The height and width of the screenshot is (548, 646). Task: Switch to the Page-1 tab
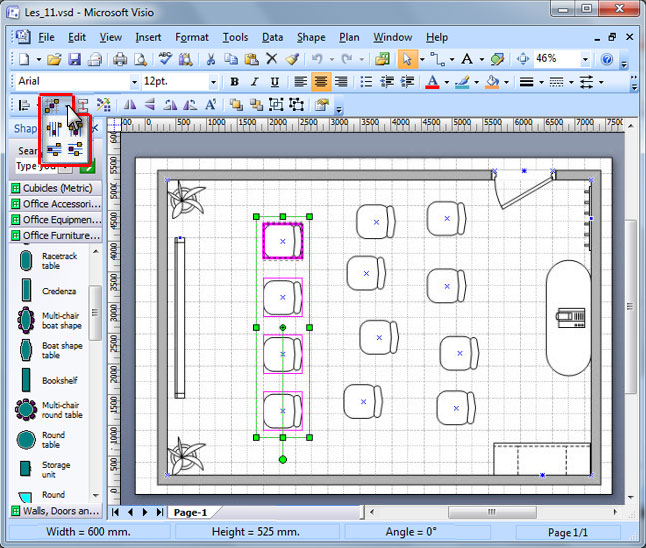190,513
